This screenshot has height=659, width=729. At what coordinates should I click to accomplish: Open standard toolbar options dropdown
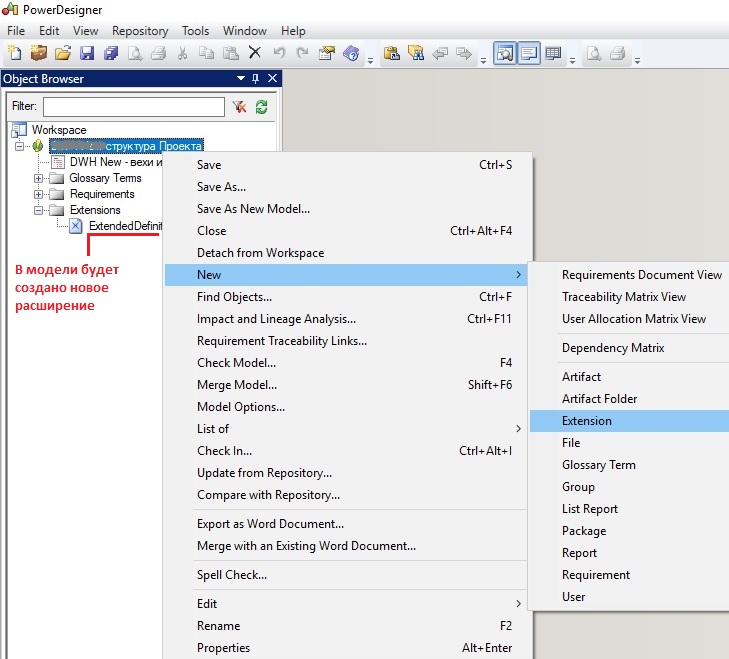tap(371, 60)
